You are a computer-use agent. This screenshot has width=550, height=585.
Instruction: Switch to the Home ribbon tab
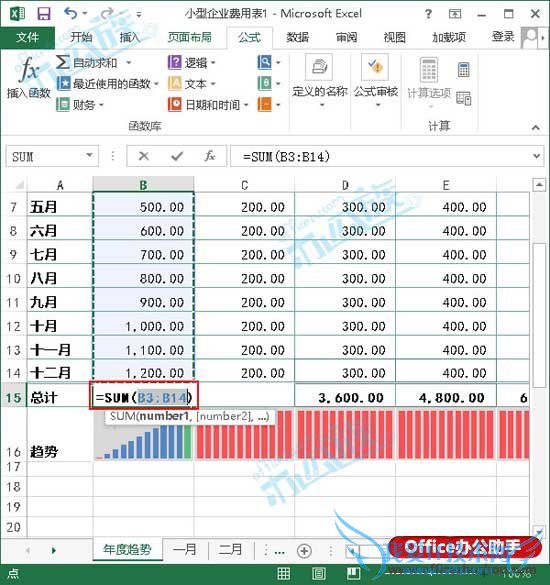point(81,37)
